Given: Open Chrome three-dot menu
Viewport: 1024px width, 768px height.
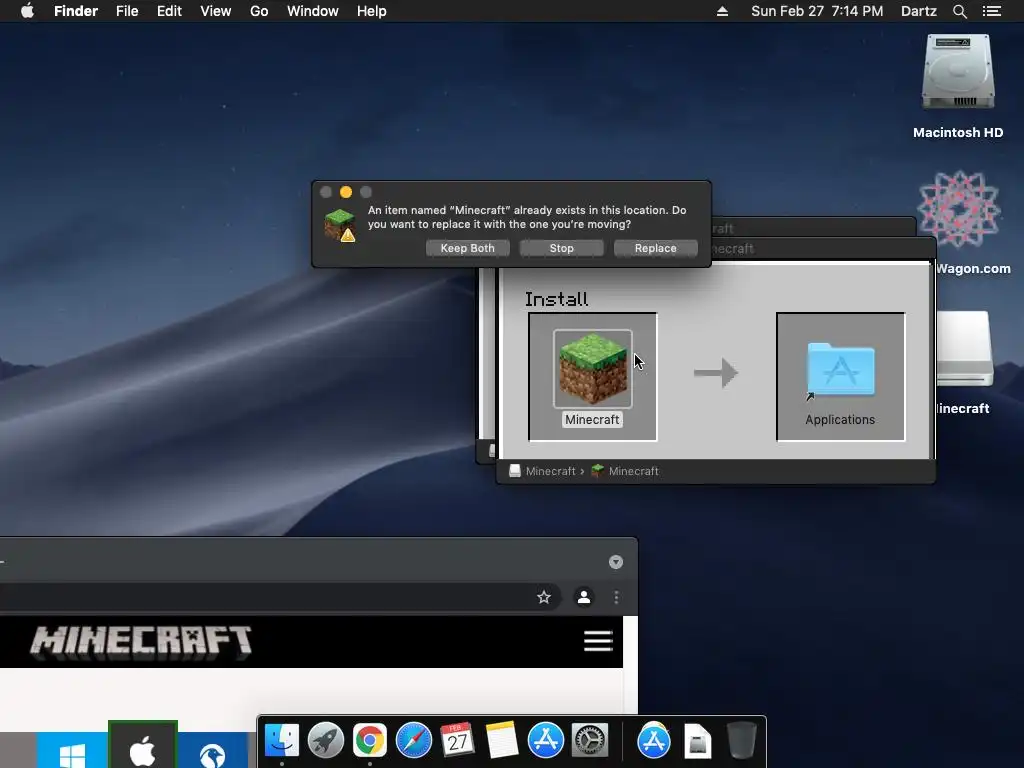Looking at the screenshot, I should (x=616, y=597).
